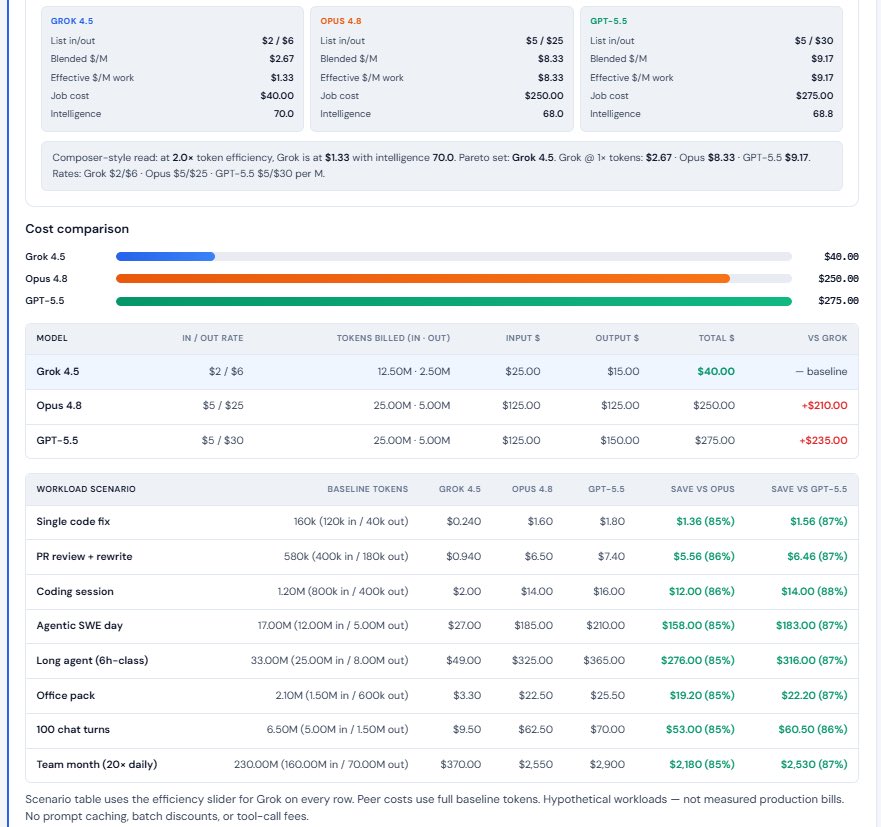
Task: Select Grok 4.5 job cost $40.00 in card
Action: click(x=277, y=96)
